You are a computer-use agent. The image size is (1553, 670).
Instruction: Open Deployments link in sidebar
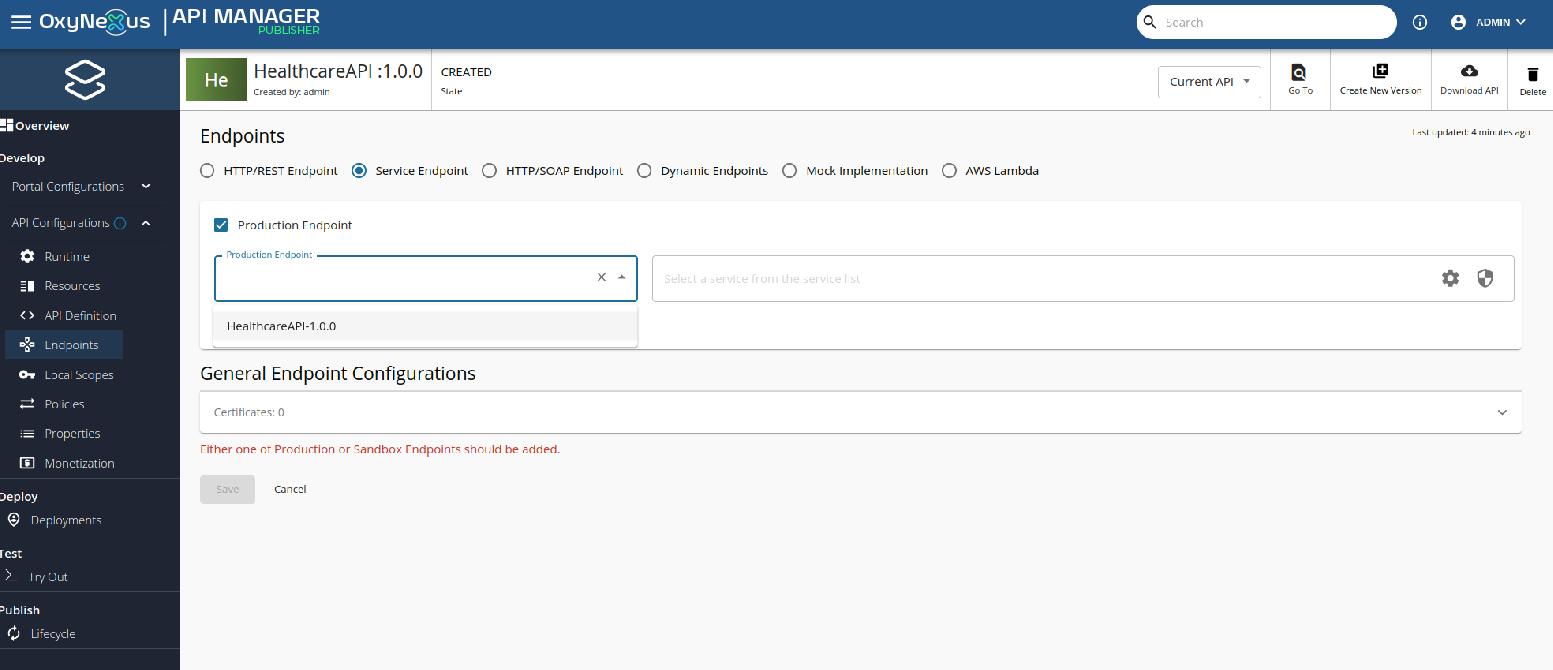pyautogui.click(x=66, y=520)
